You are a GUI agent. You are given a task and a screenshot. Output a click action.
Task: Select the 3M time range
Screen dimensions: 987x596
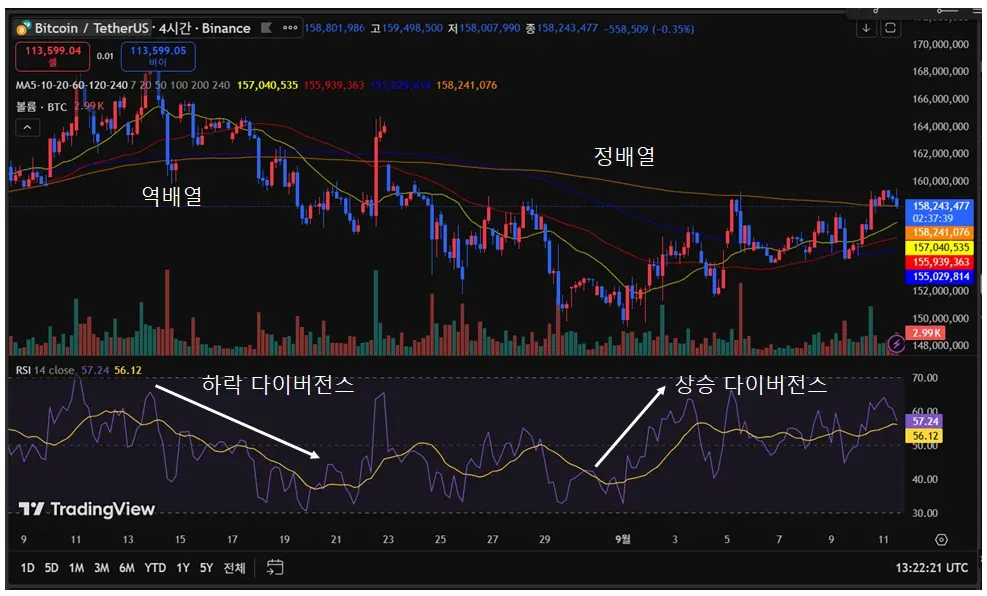tap(101, 568)
